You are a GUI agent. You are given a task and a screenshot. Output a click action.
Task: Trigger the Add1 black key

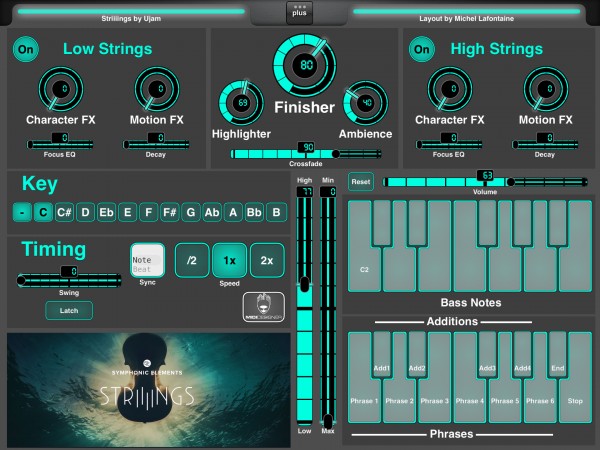[x=382, y=355]
